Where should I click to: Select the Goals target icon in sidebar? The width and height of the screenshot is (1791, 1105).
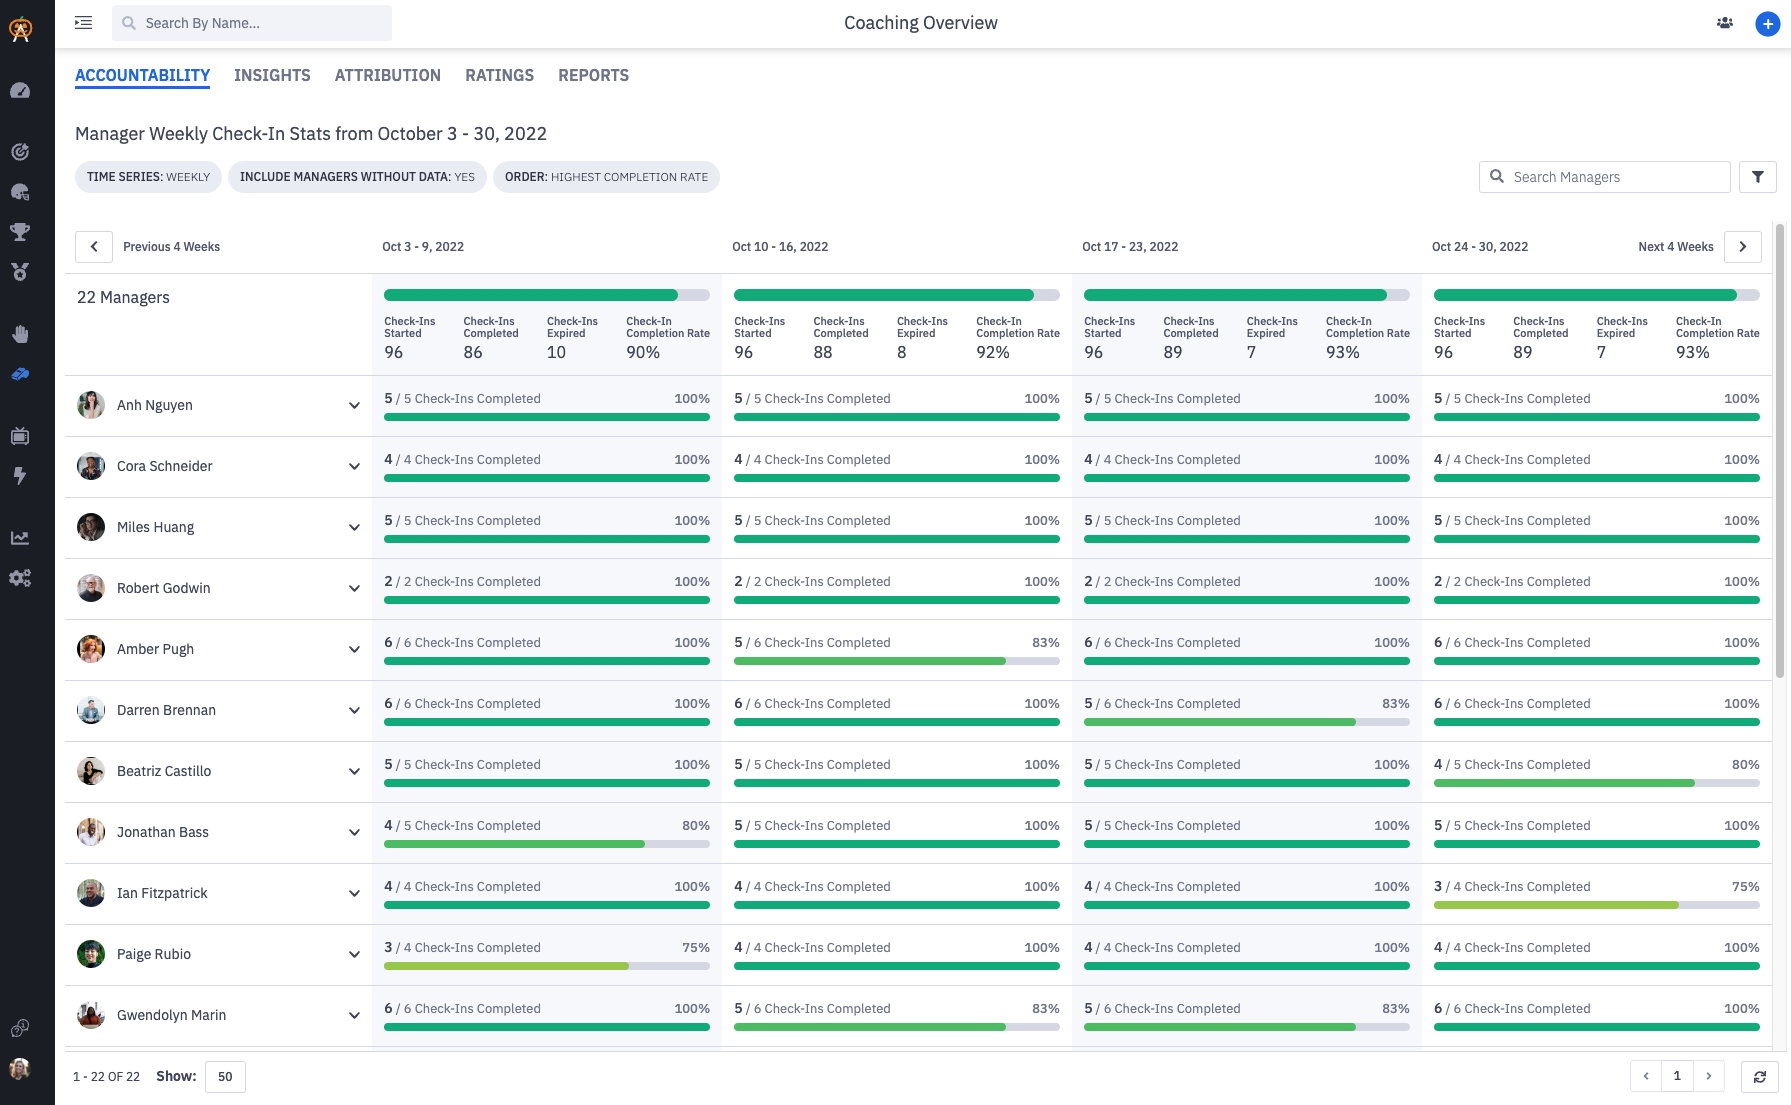(x=20, y=151)
